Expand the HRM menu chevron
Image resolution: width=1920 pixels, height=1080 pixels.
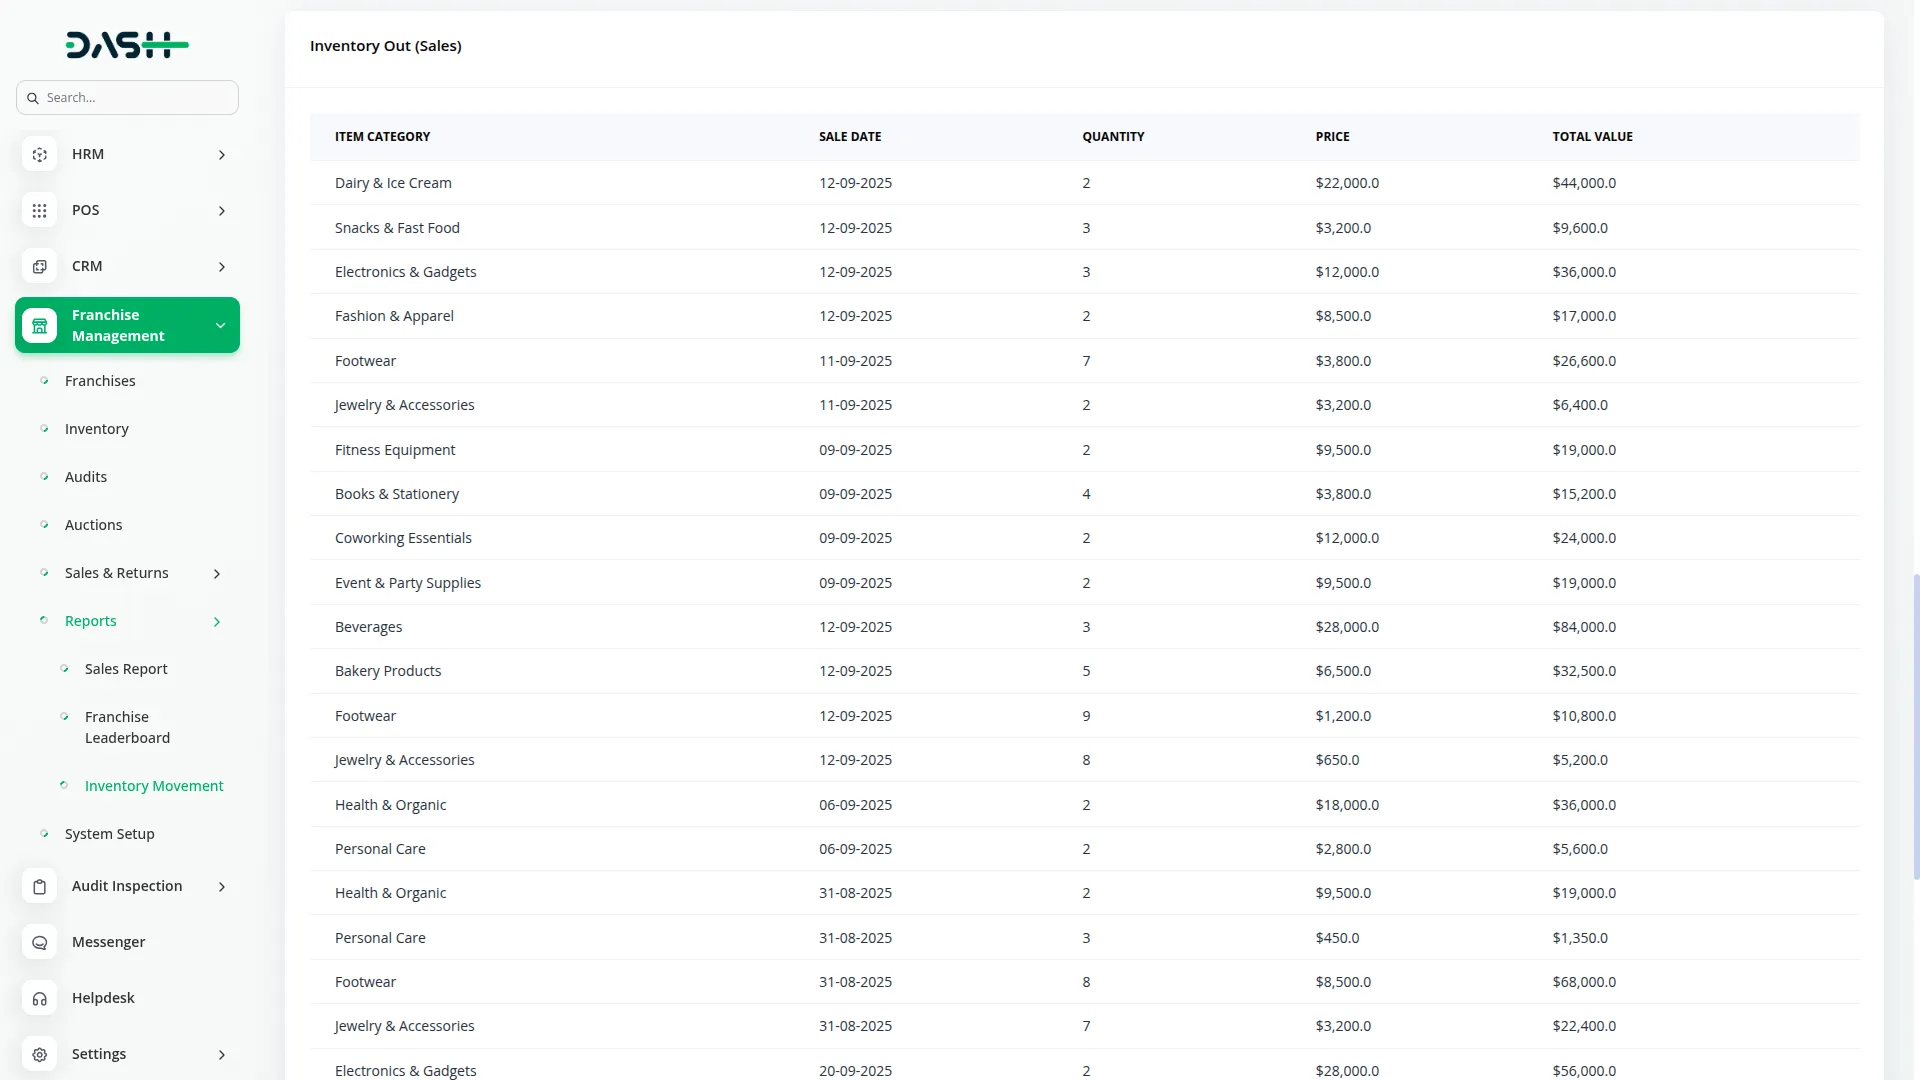pos(222,155)
